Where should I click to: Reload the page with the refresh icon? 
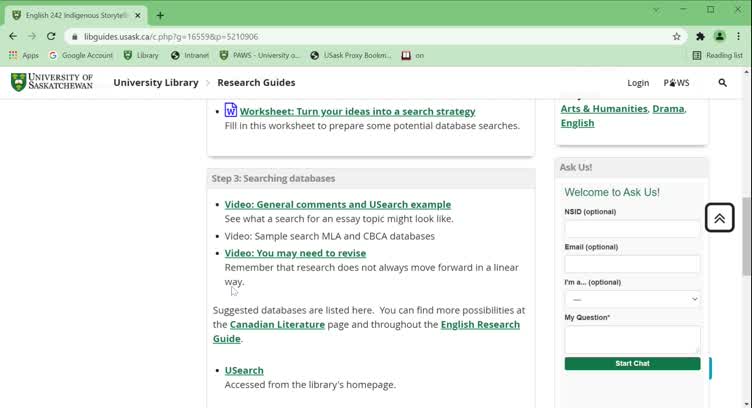tap(51, 36)
